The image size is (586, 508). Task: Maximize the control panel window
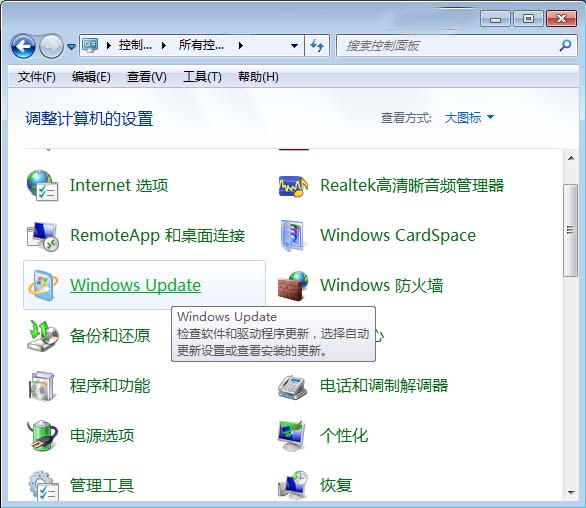click(528, 19)
